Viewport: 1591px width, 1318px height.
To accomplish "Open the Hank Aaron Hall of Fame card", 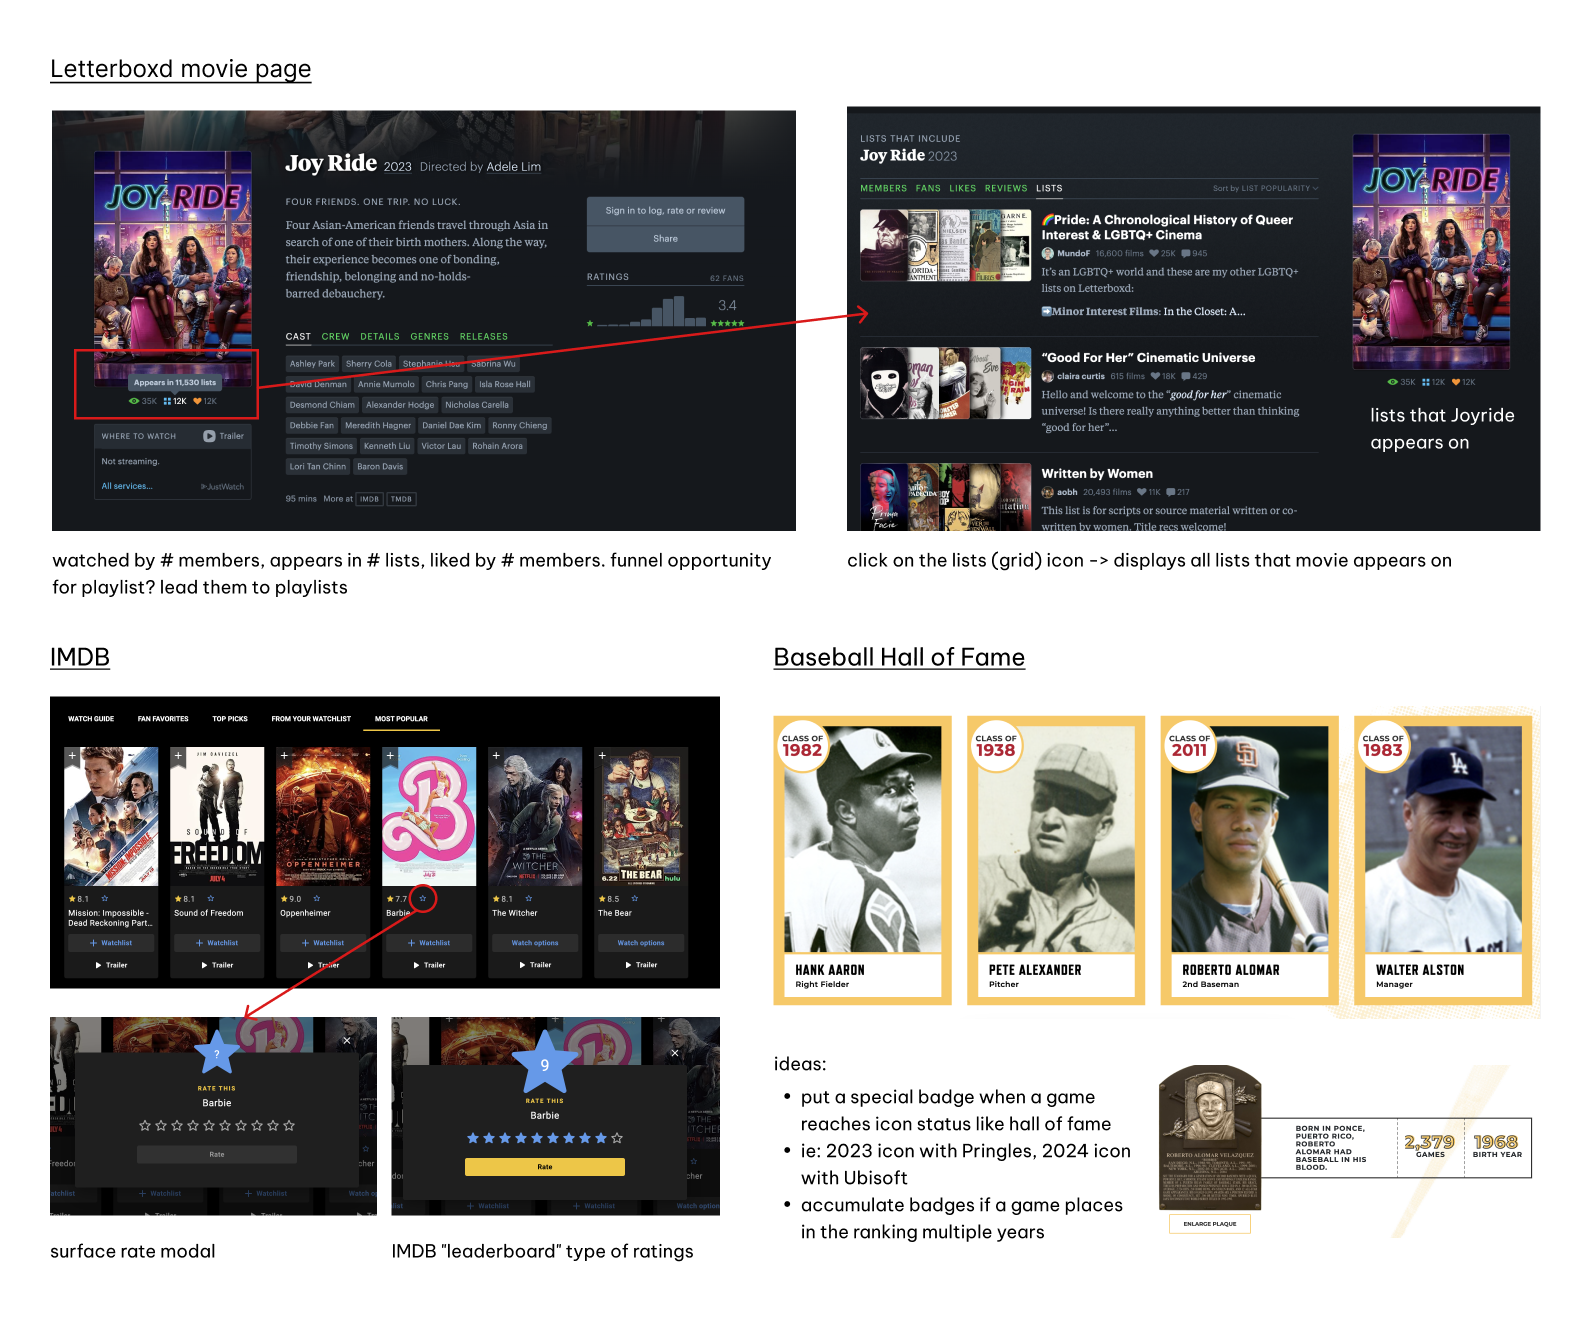I will 862,860.
